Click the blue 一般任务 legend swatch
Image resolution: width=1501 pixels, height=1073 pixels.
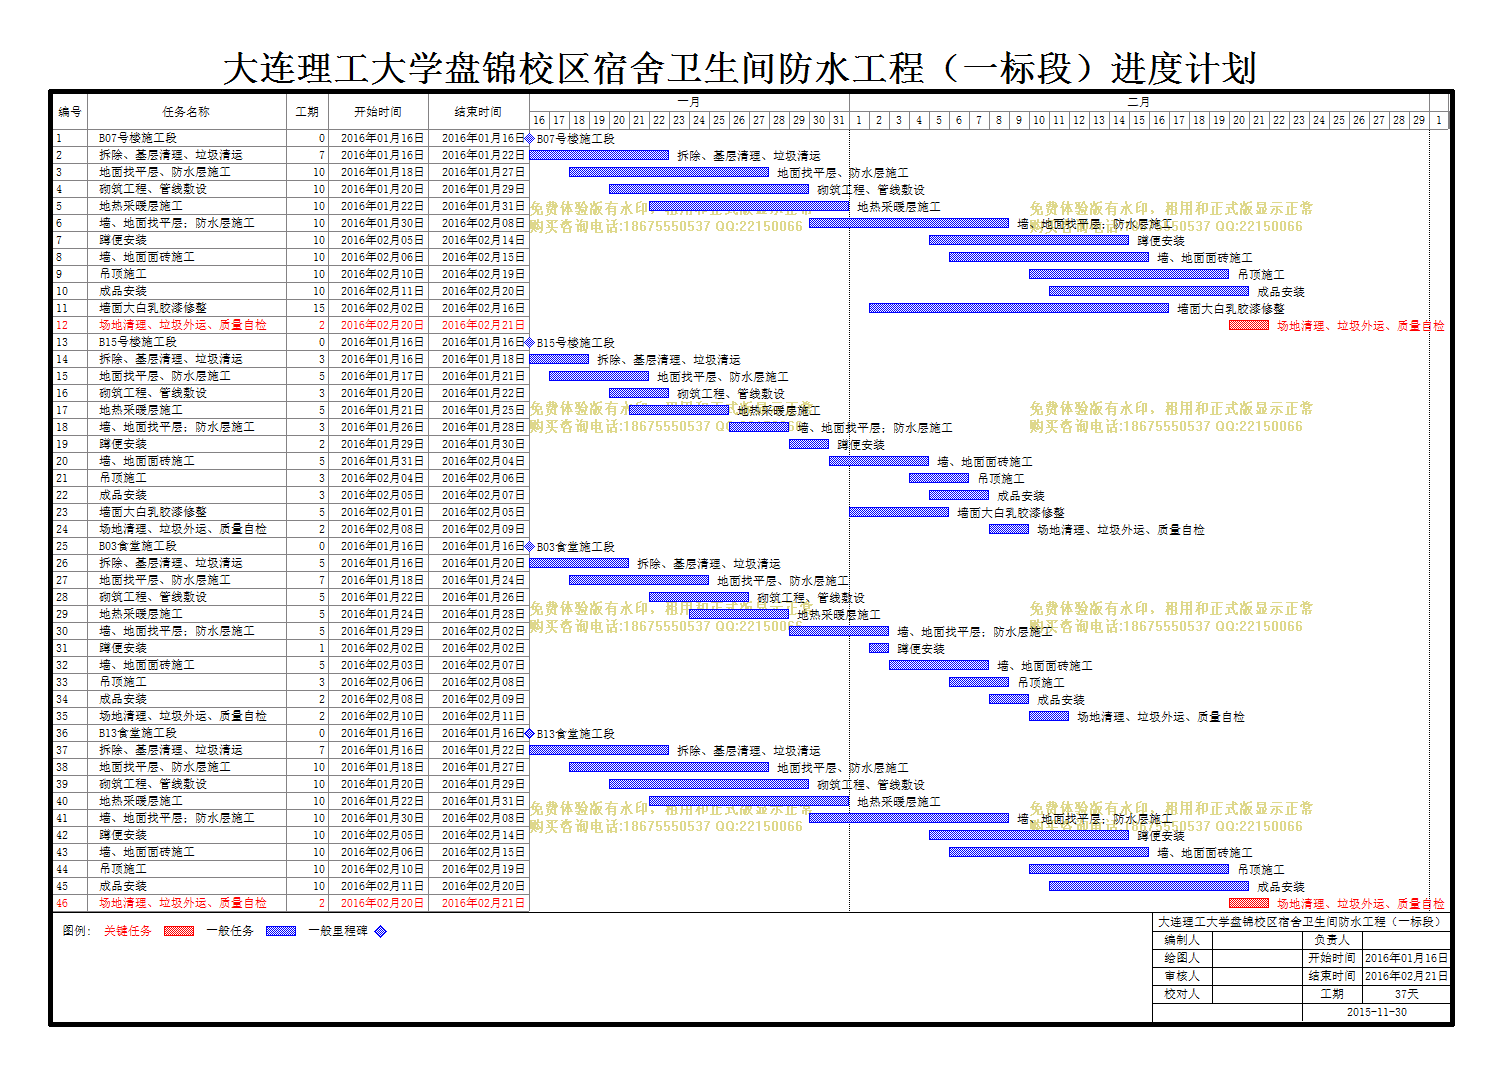point(281,931)
